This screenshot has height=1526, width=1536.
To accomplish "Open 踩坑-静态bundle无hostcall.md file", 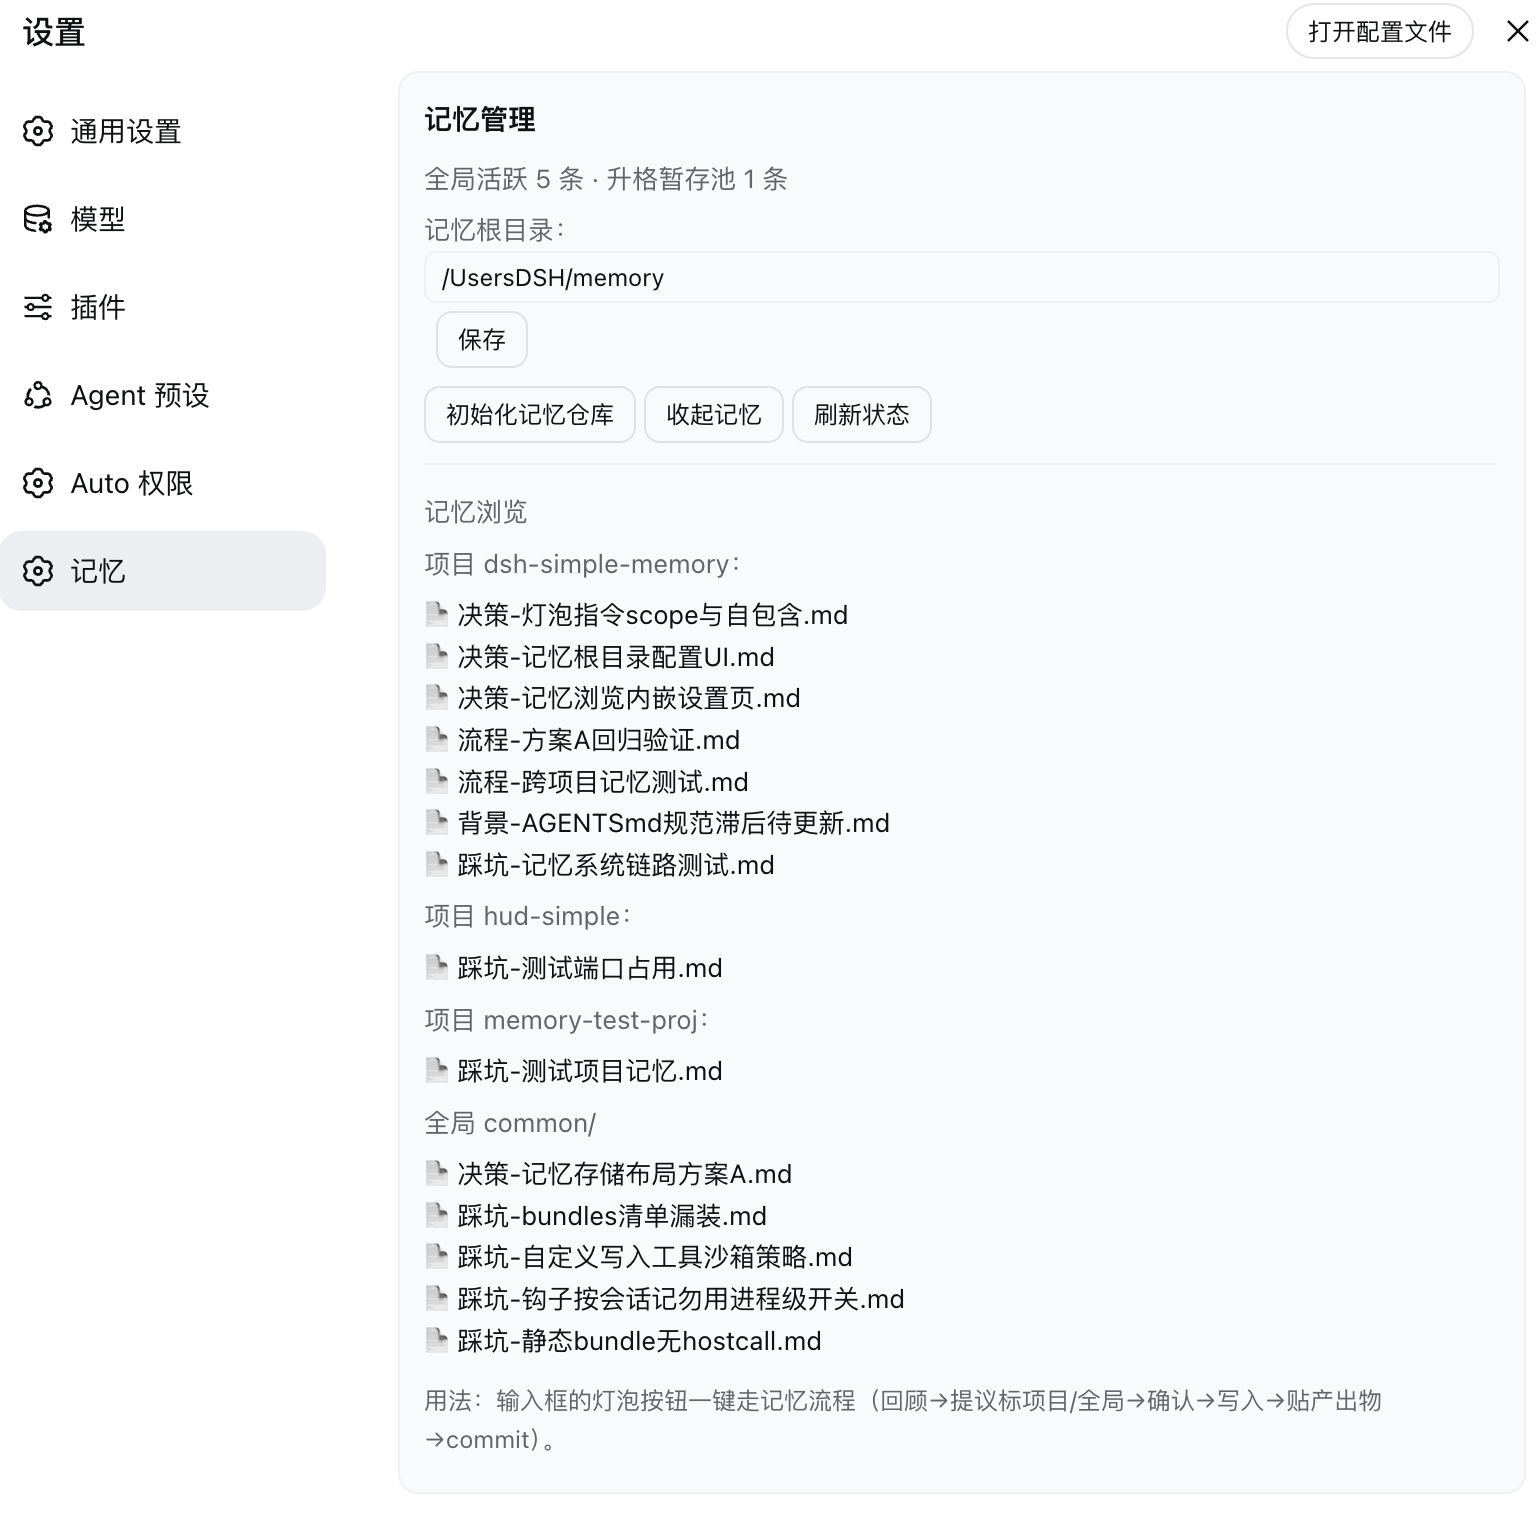I will tap(639, 1340).
